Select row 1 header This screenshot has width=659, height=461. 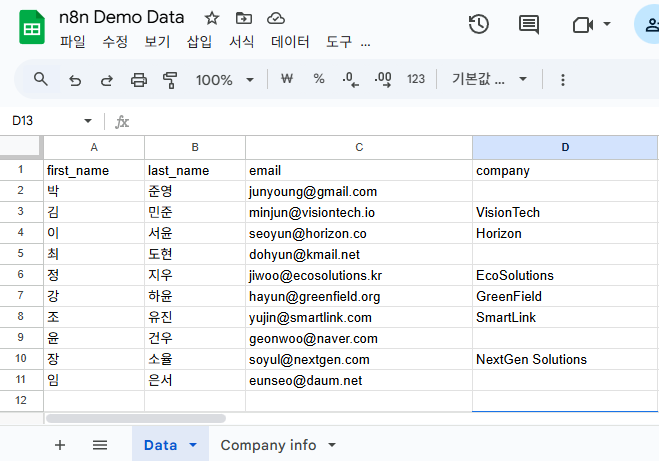[x=21, y=170]
